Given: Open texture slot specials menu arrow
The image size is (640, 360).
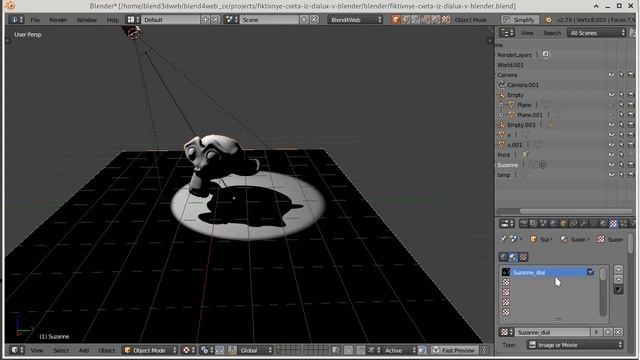Looking at the screenshot, I should (618, 290).
